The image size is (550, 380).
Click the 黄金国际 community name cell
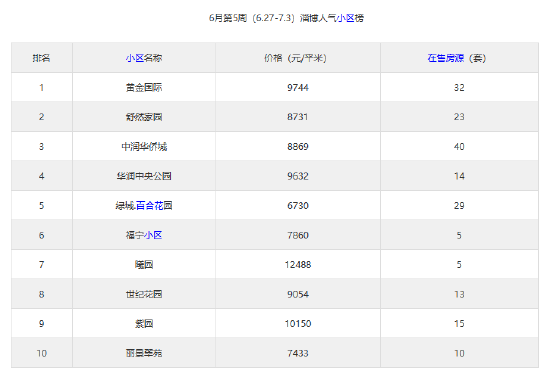coord(144,87)
